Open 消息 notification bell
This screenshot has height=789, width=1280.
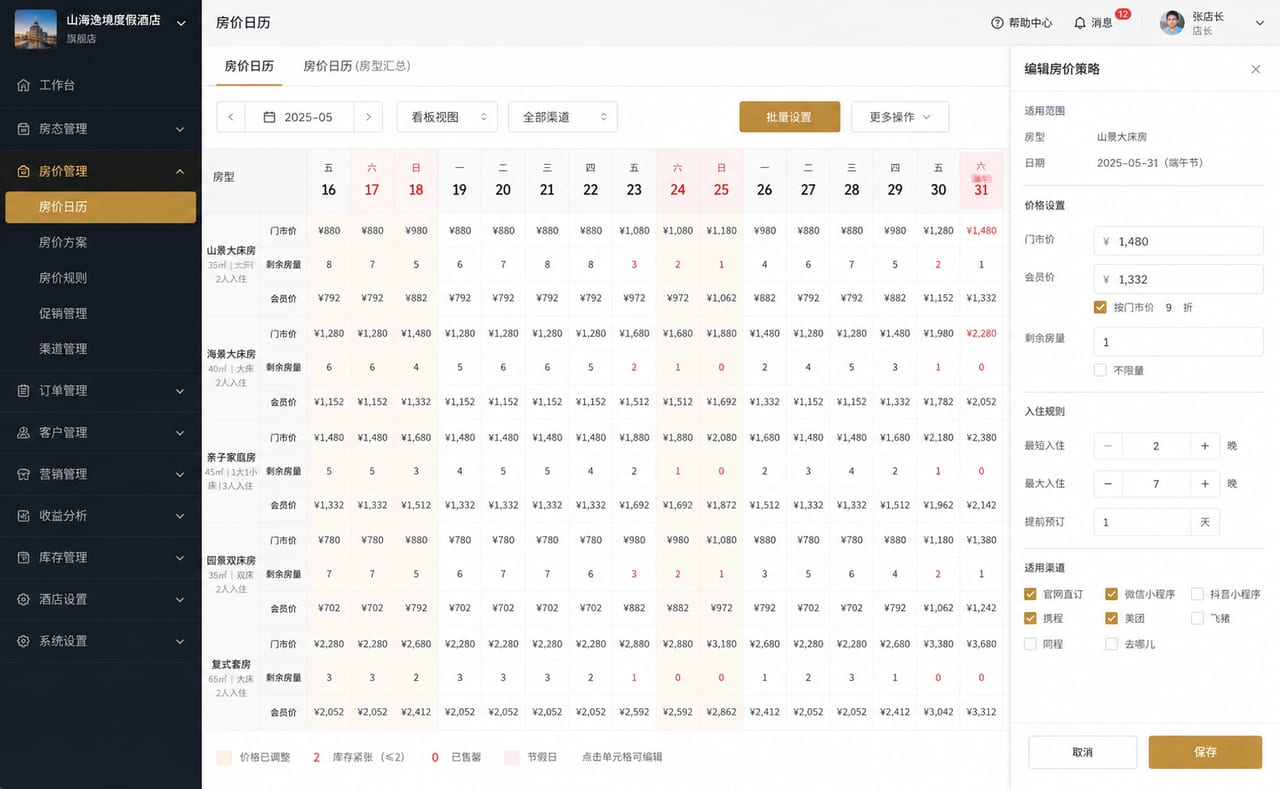pyautogui.click(x=1080, y=23)
